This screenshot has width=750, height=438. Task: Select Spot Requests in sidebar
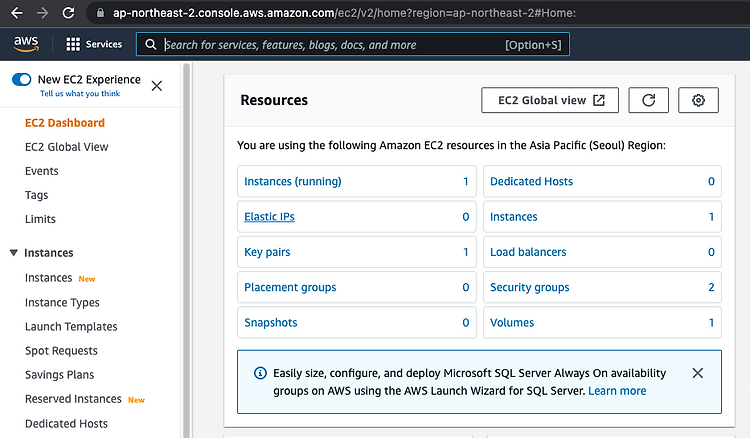(61, 351)
